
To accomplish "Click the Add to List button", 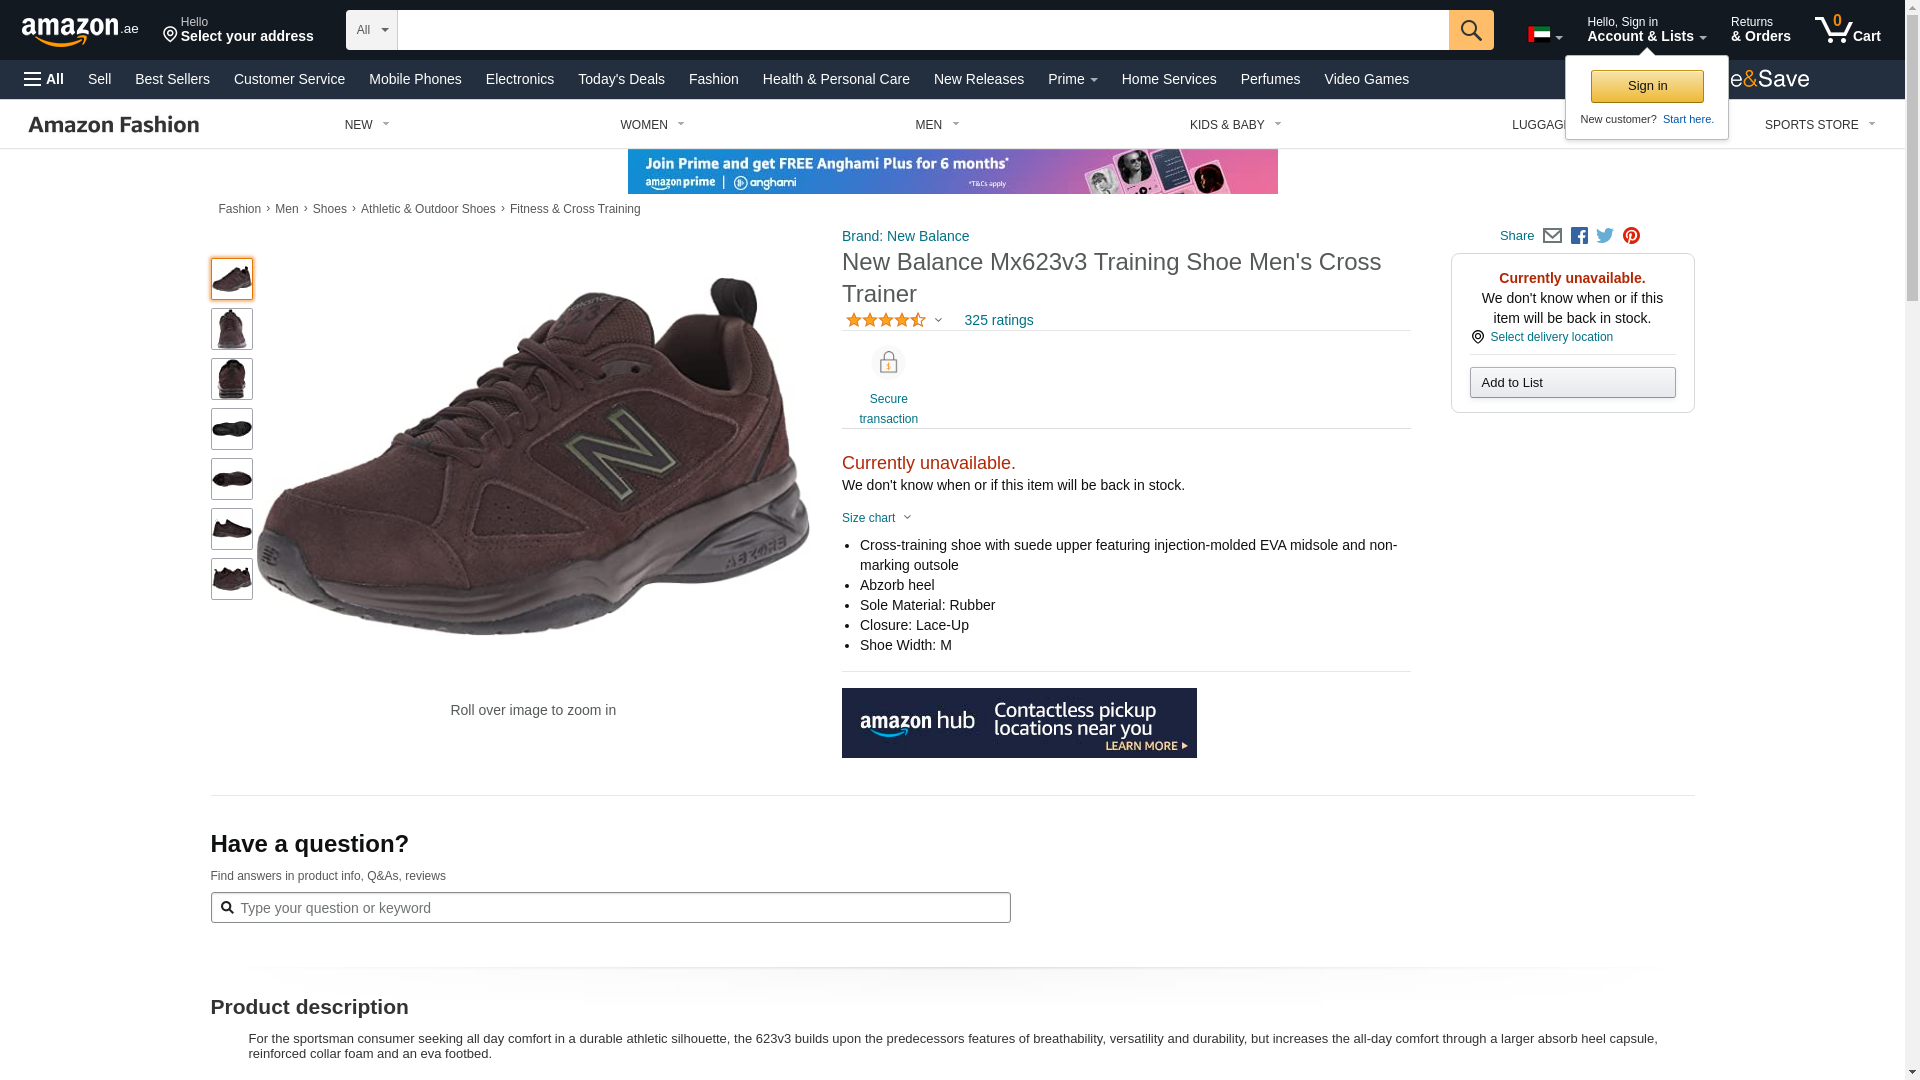I will (x=1572, y=383).
